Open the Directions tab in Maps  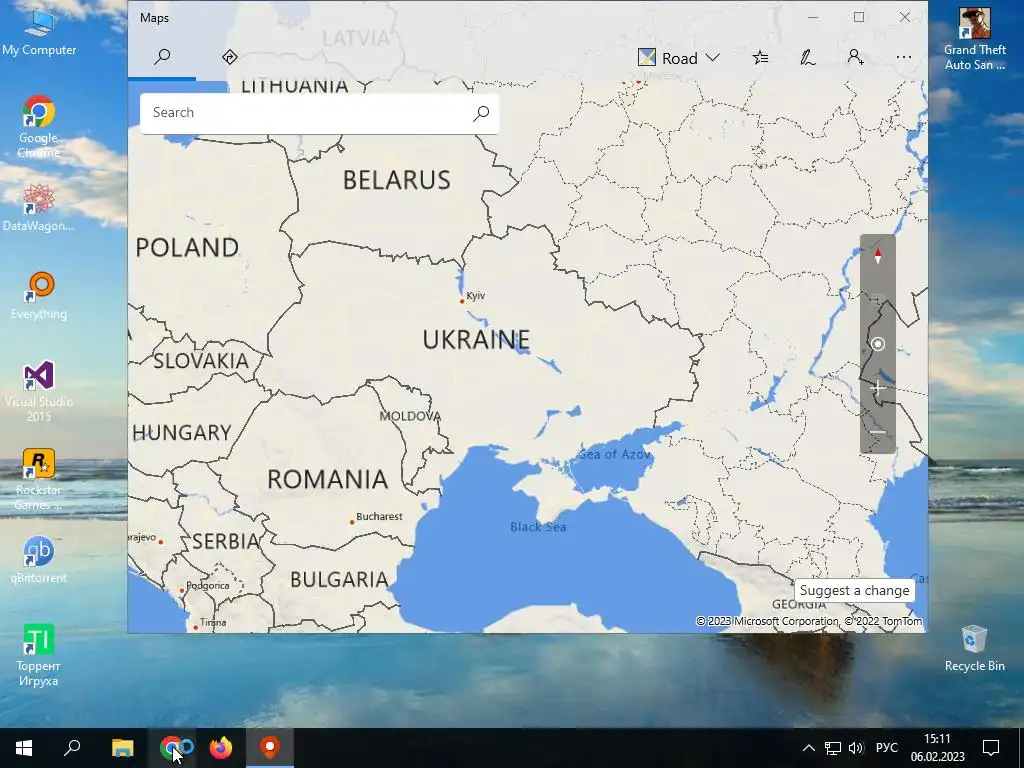pos(229,57)
